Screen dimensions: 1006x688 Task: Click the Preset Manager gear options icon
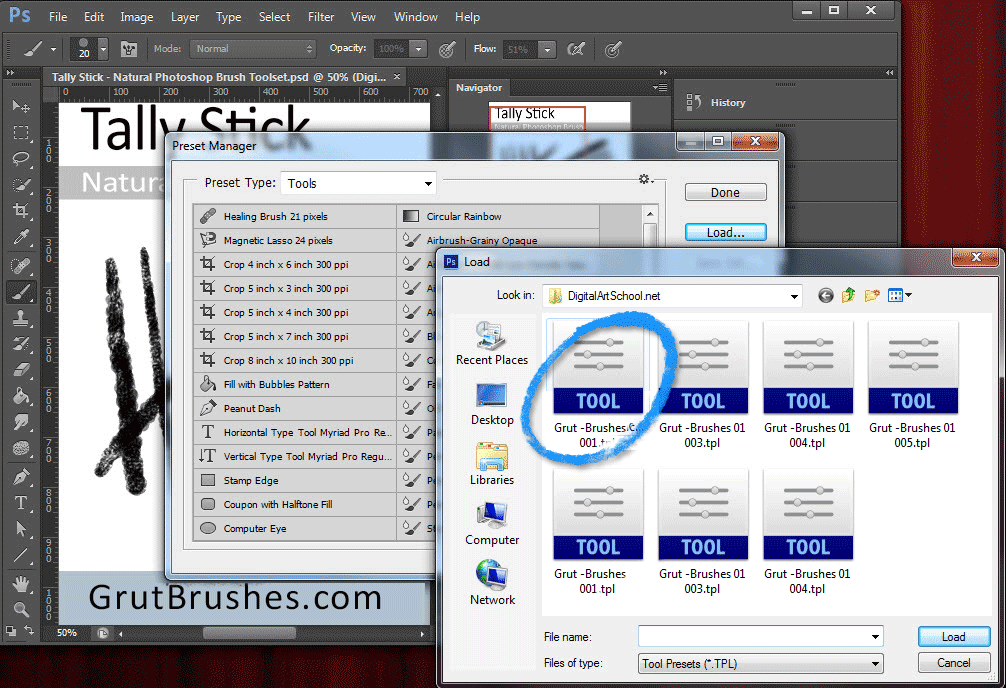[x=645, y=180]
